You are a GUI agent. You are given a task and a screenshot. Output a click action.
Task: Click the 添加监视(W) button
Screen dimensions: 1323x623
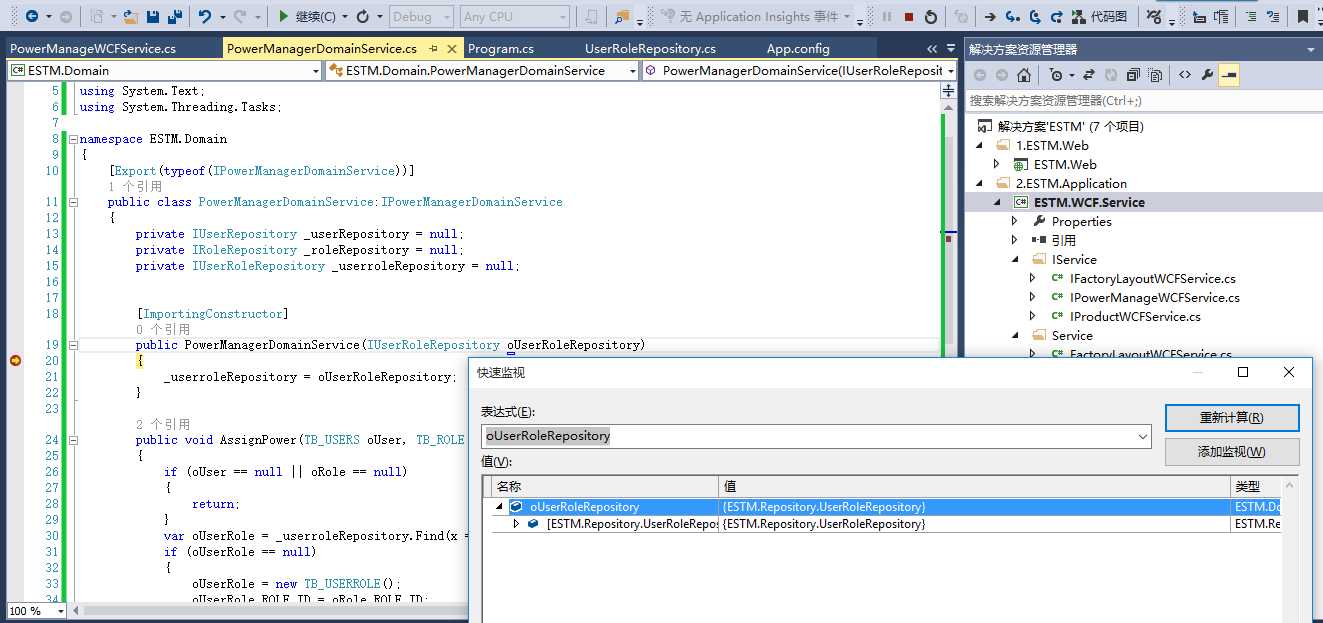coord(1231,452)
